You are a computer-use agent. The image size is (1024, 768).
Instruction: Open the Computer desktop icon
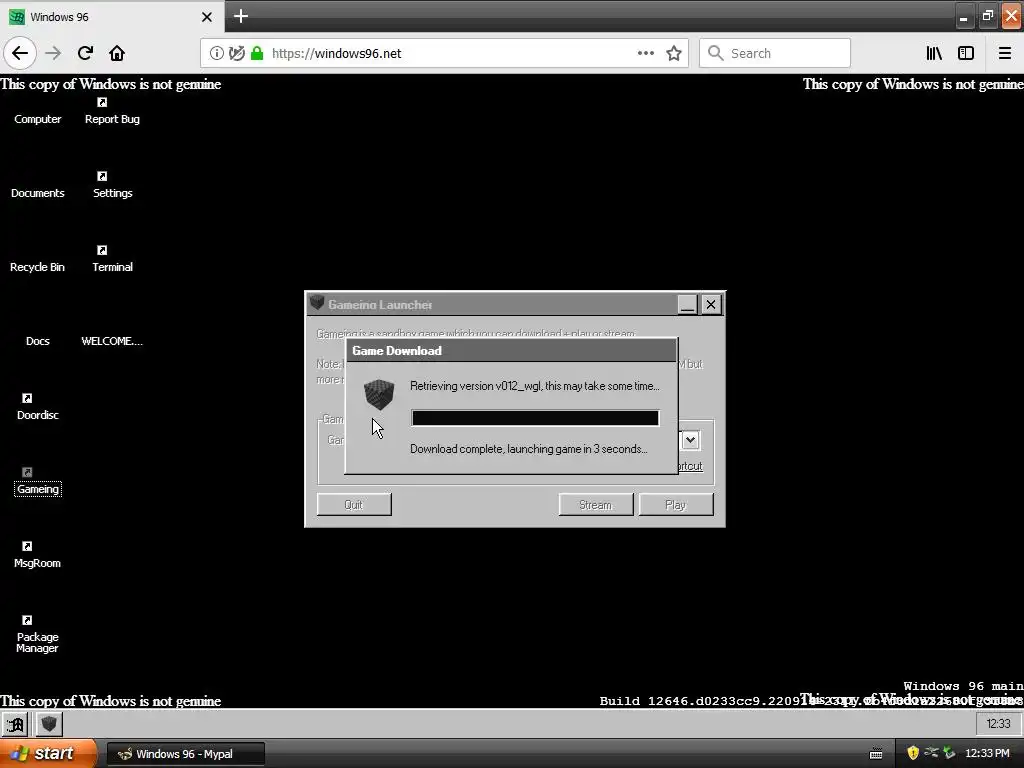click(37, 119)
